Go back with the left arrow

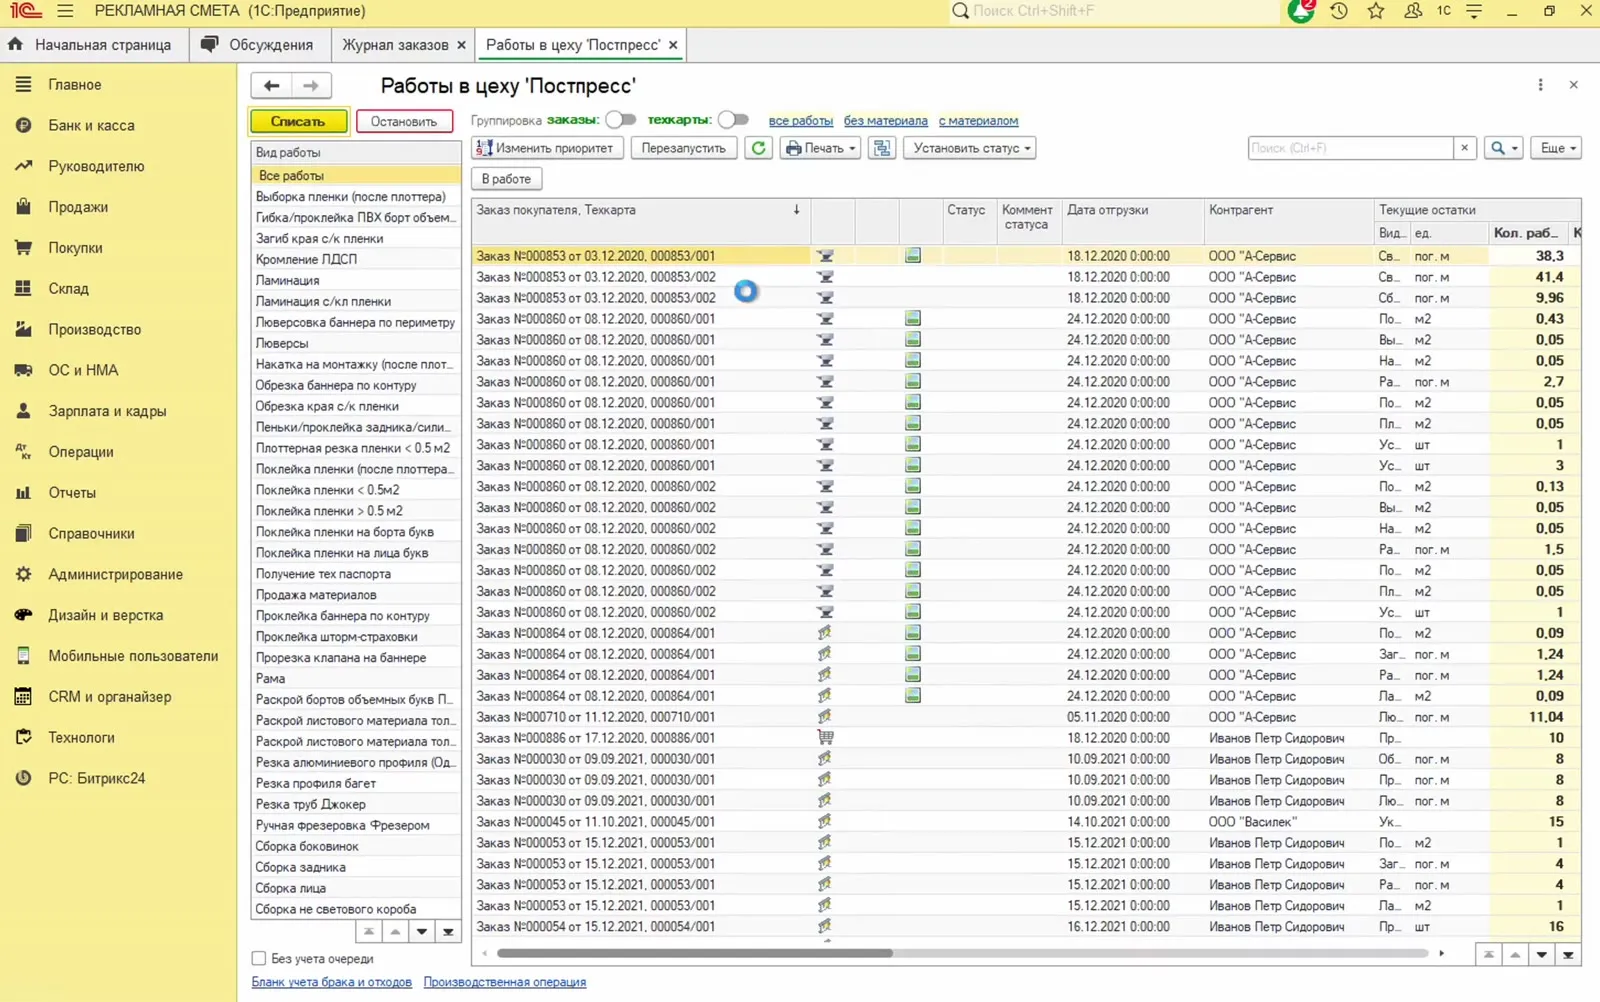[271, 86]
